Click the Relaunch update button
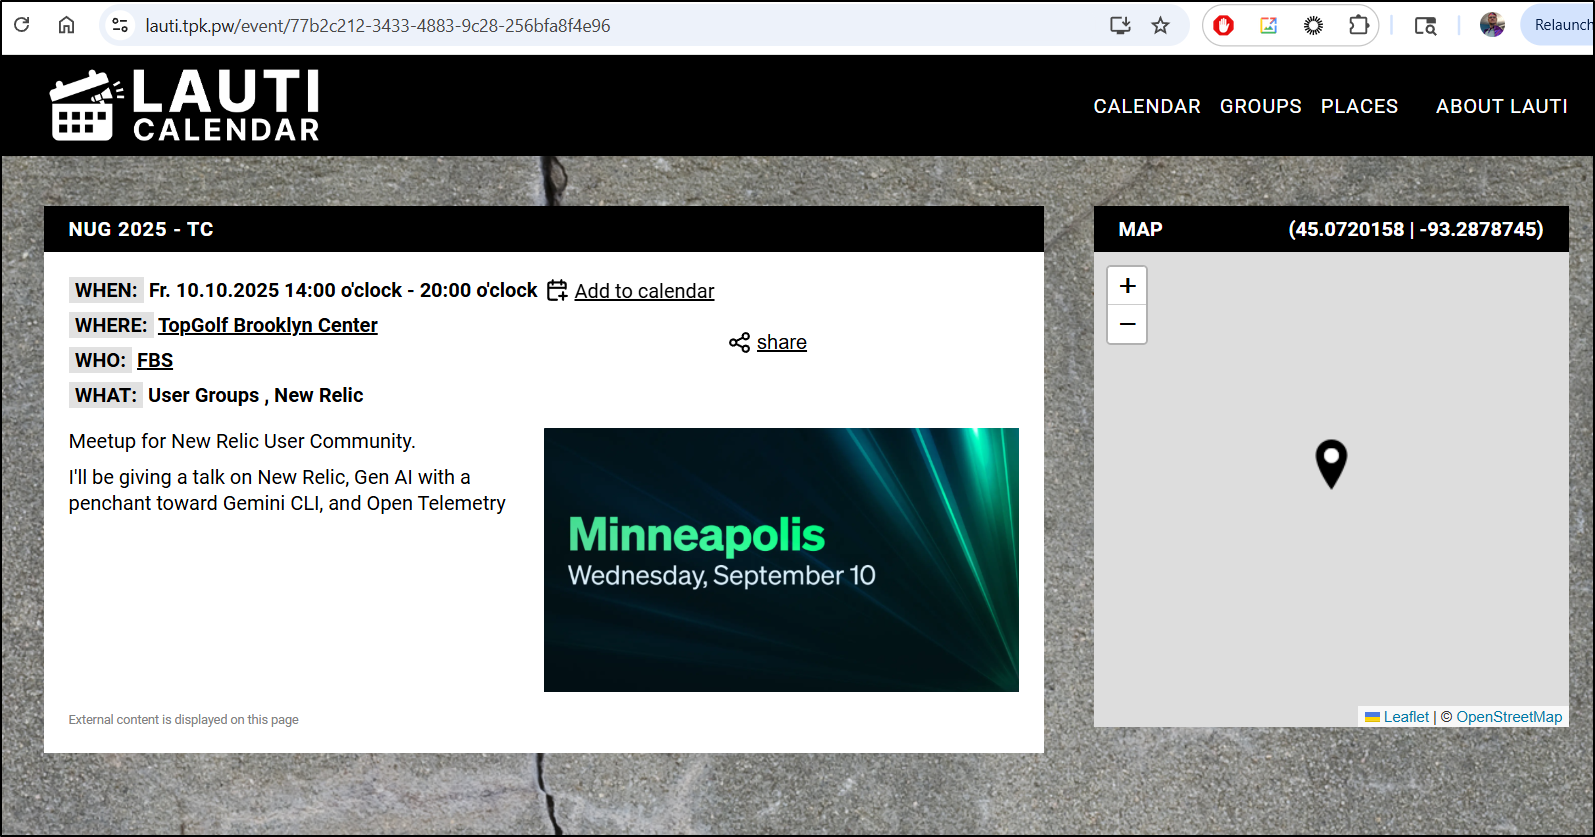The height and width of the screenshot is (837, 1595). coord(1560,25)
